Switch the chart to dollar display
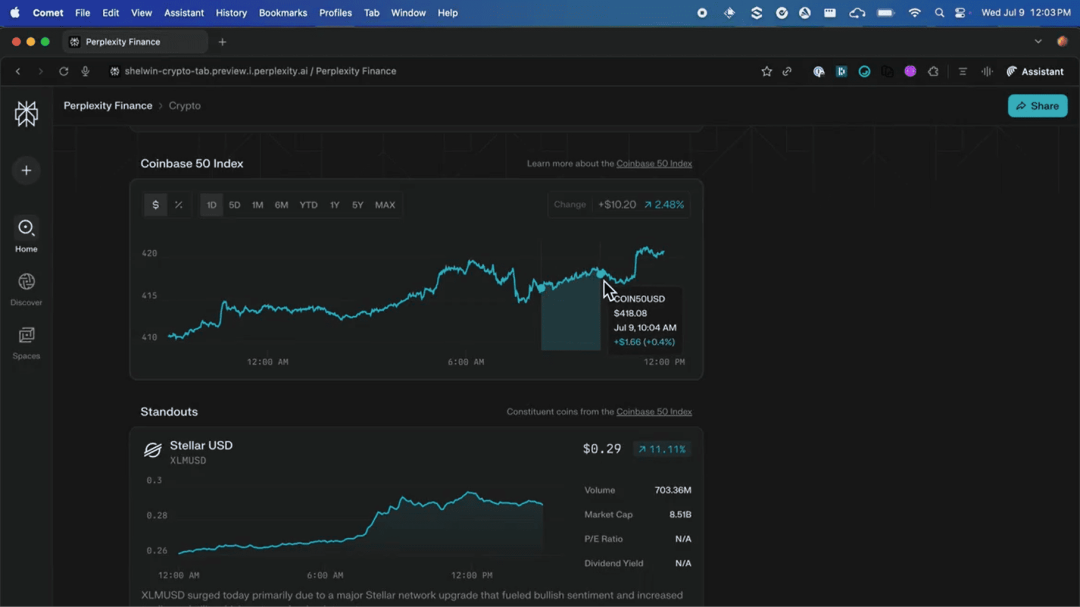Screen dimensions: 1080x607 pyautogui.click(x=156, y=205)
